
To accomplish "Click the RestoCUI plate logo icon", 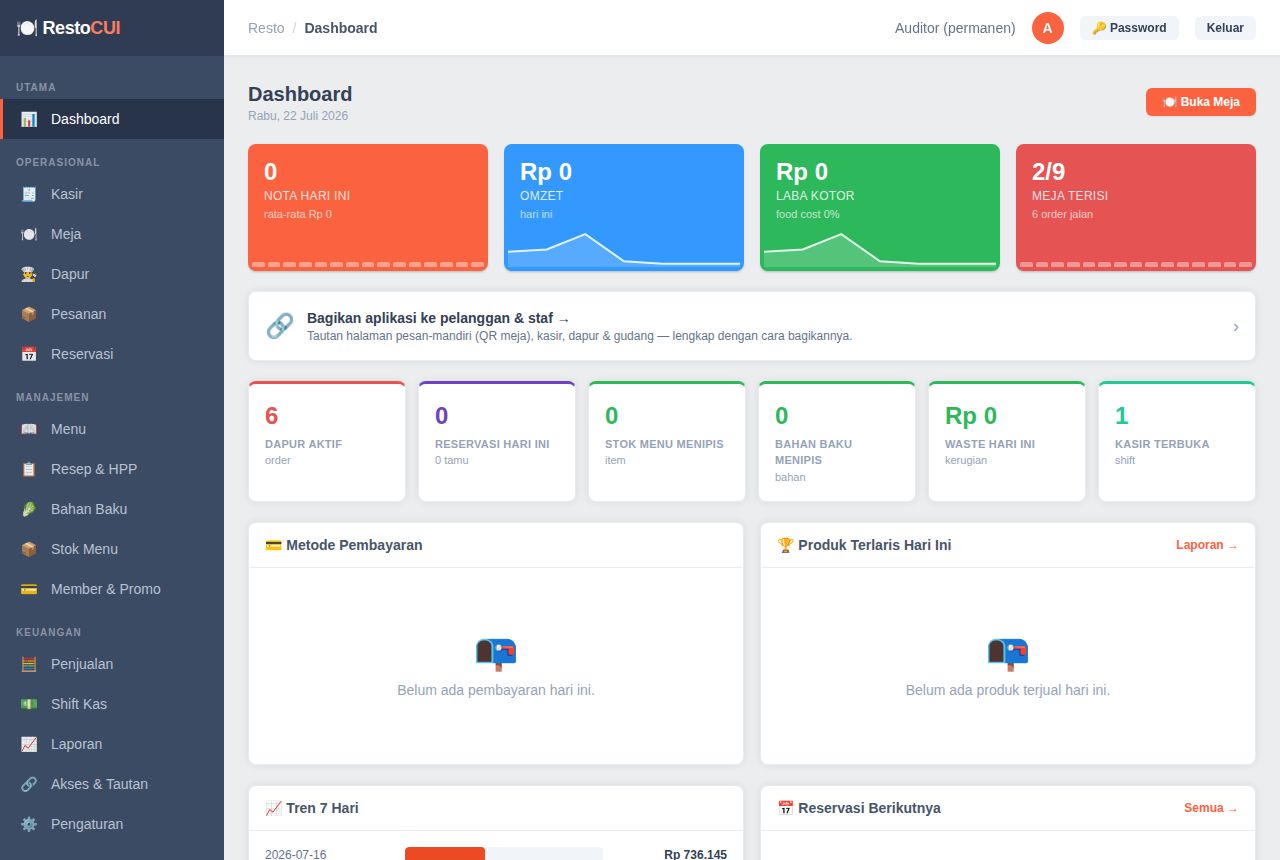I will [x=27, y=28].
